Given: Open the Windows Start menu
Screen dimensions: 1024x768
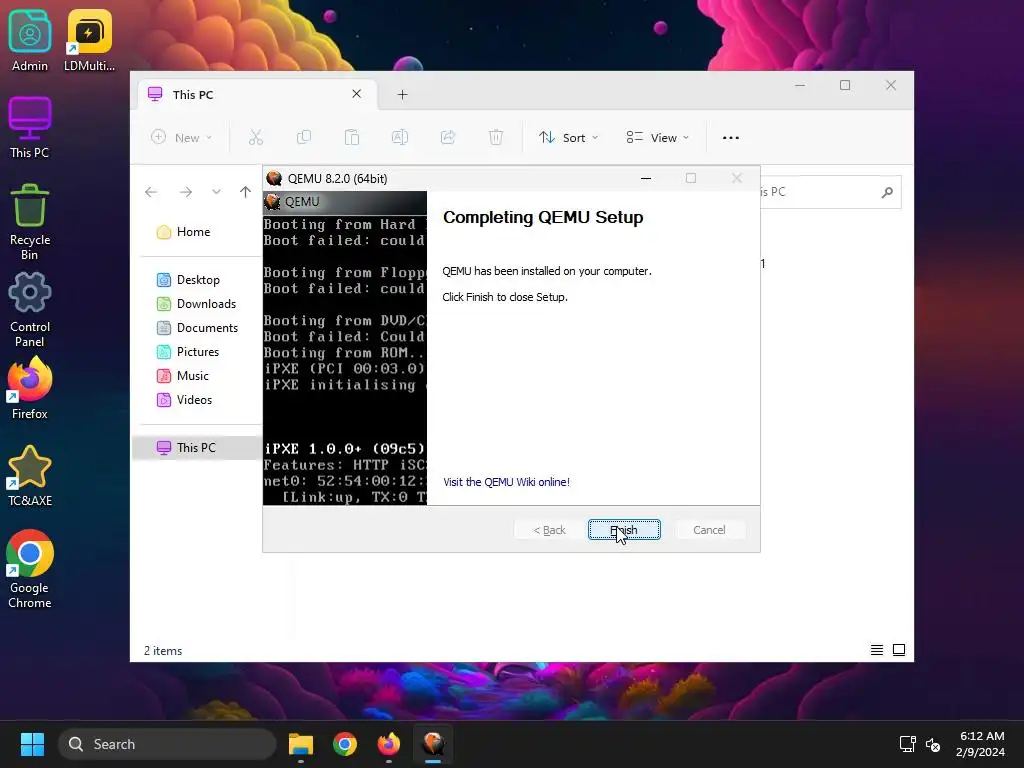Looking at the screenshot, I should [x=32, y=744].
